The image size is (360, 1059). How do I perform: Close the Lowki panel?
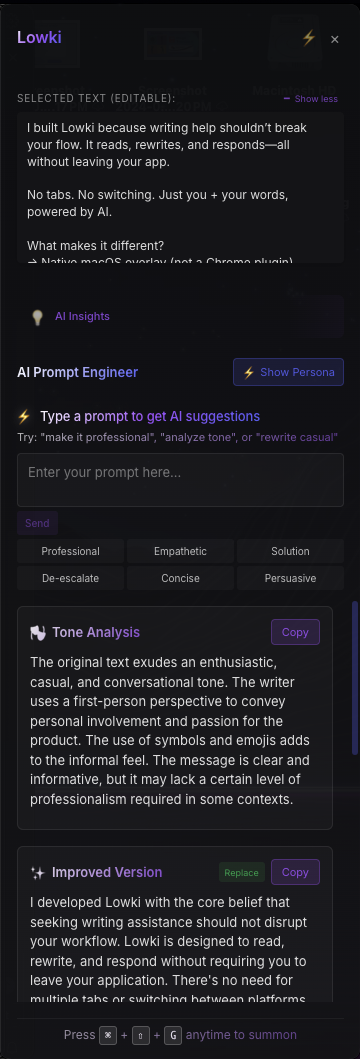coord(334,40)
